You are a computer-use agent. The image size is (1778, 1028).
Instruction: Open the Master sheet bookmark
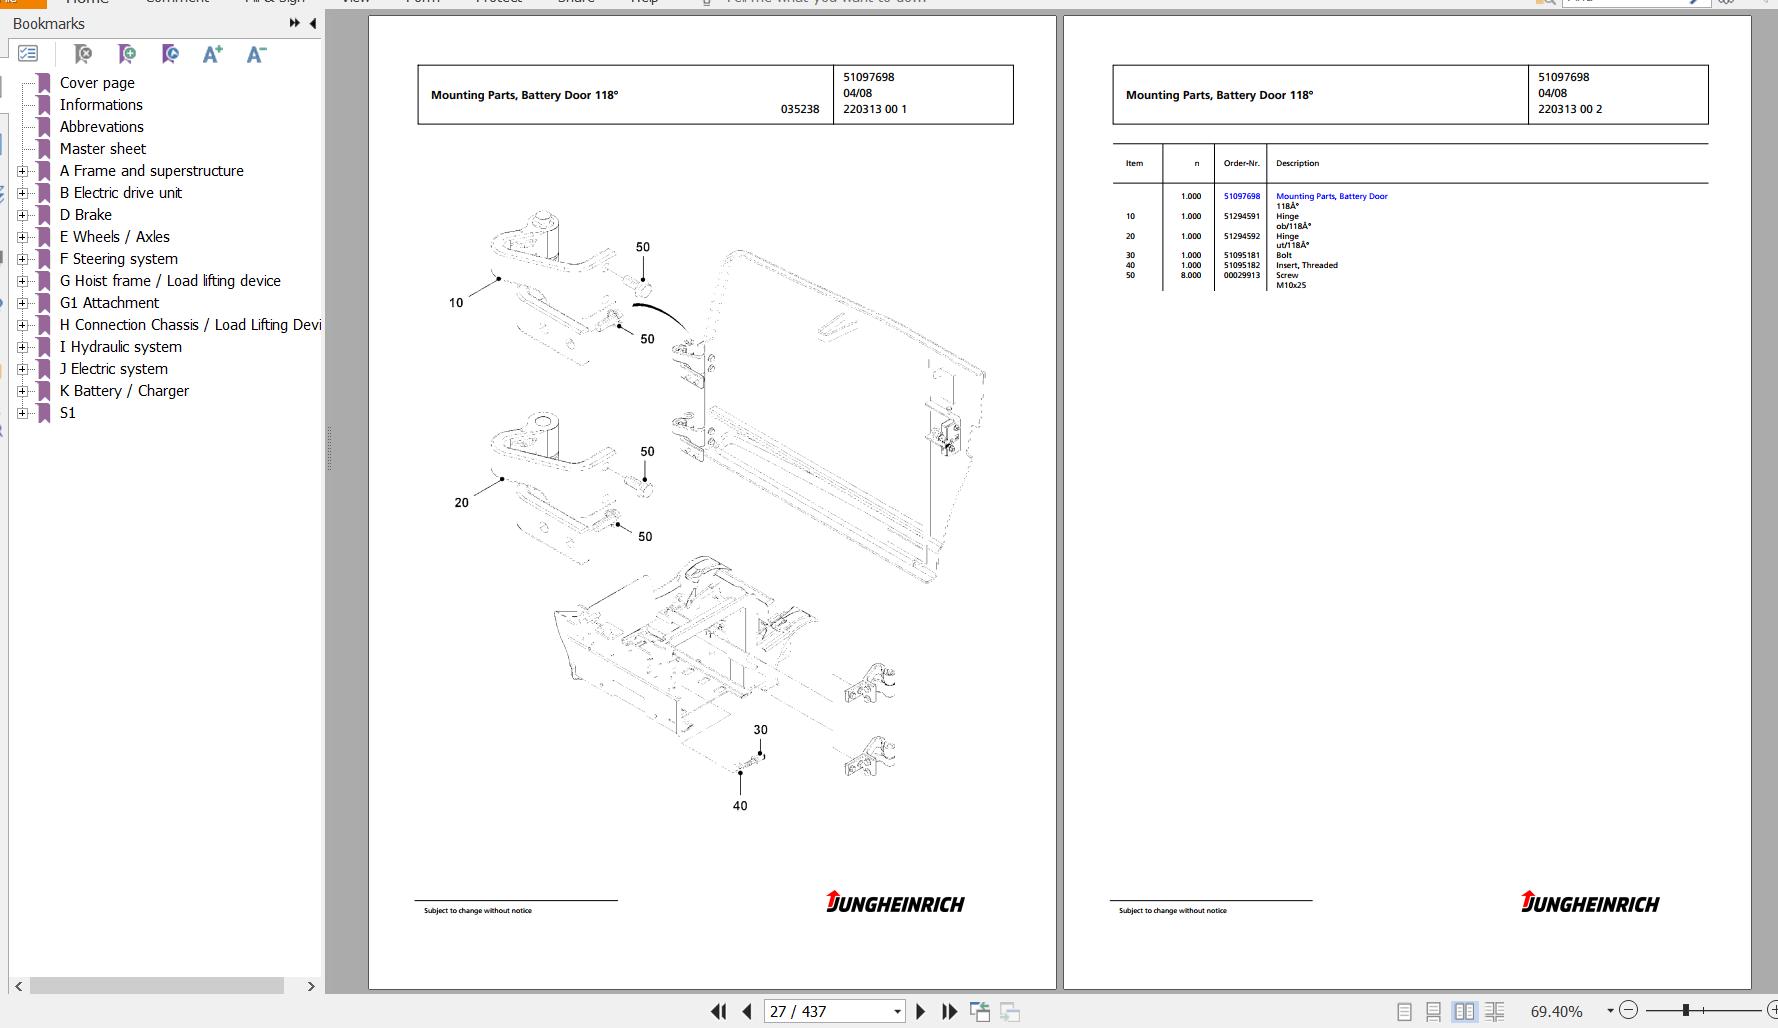click(x=103, y=149)
